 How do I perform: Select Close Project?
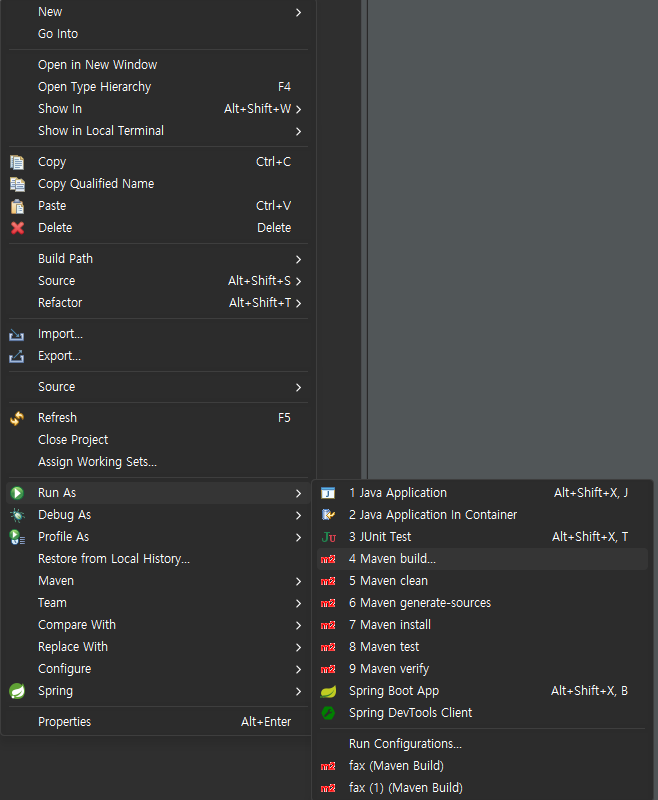[158, 440]
